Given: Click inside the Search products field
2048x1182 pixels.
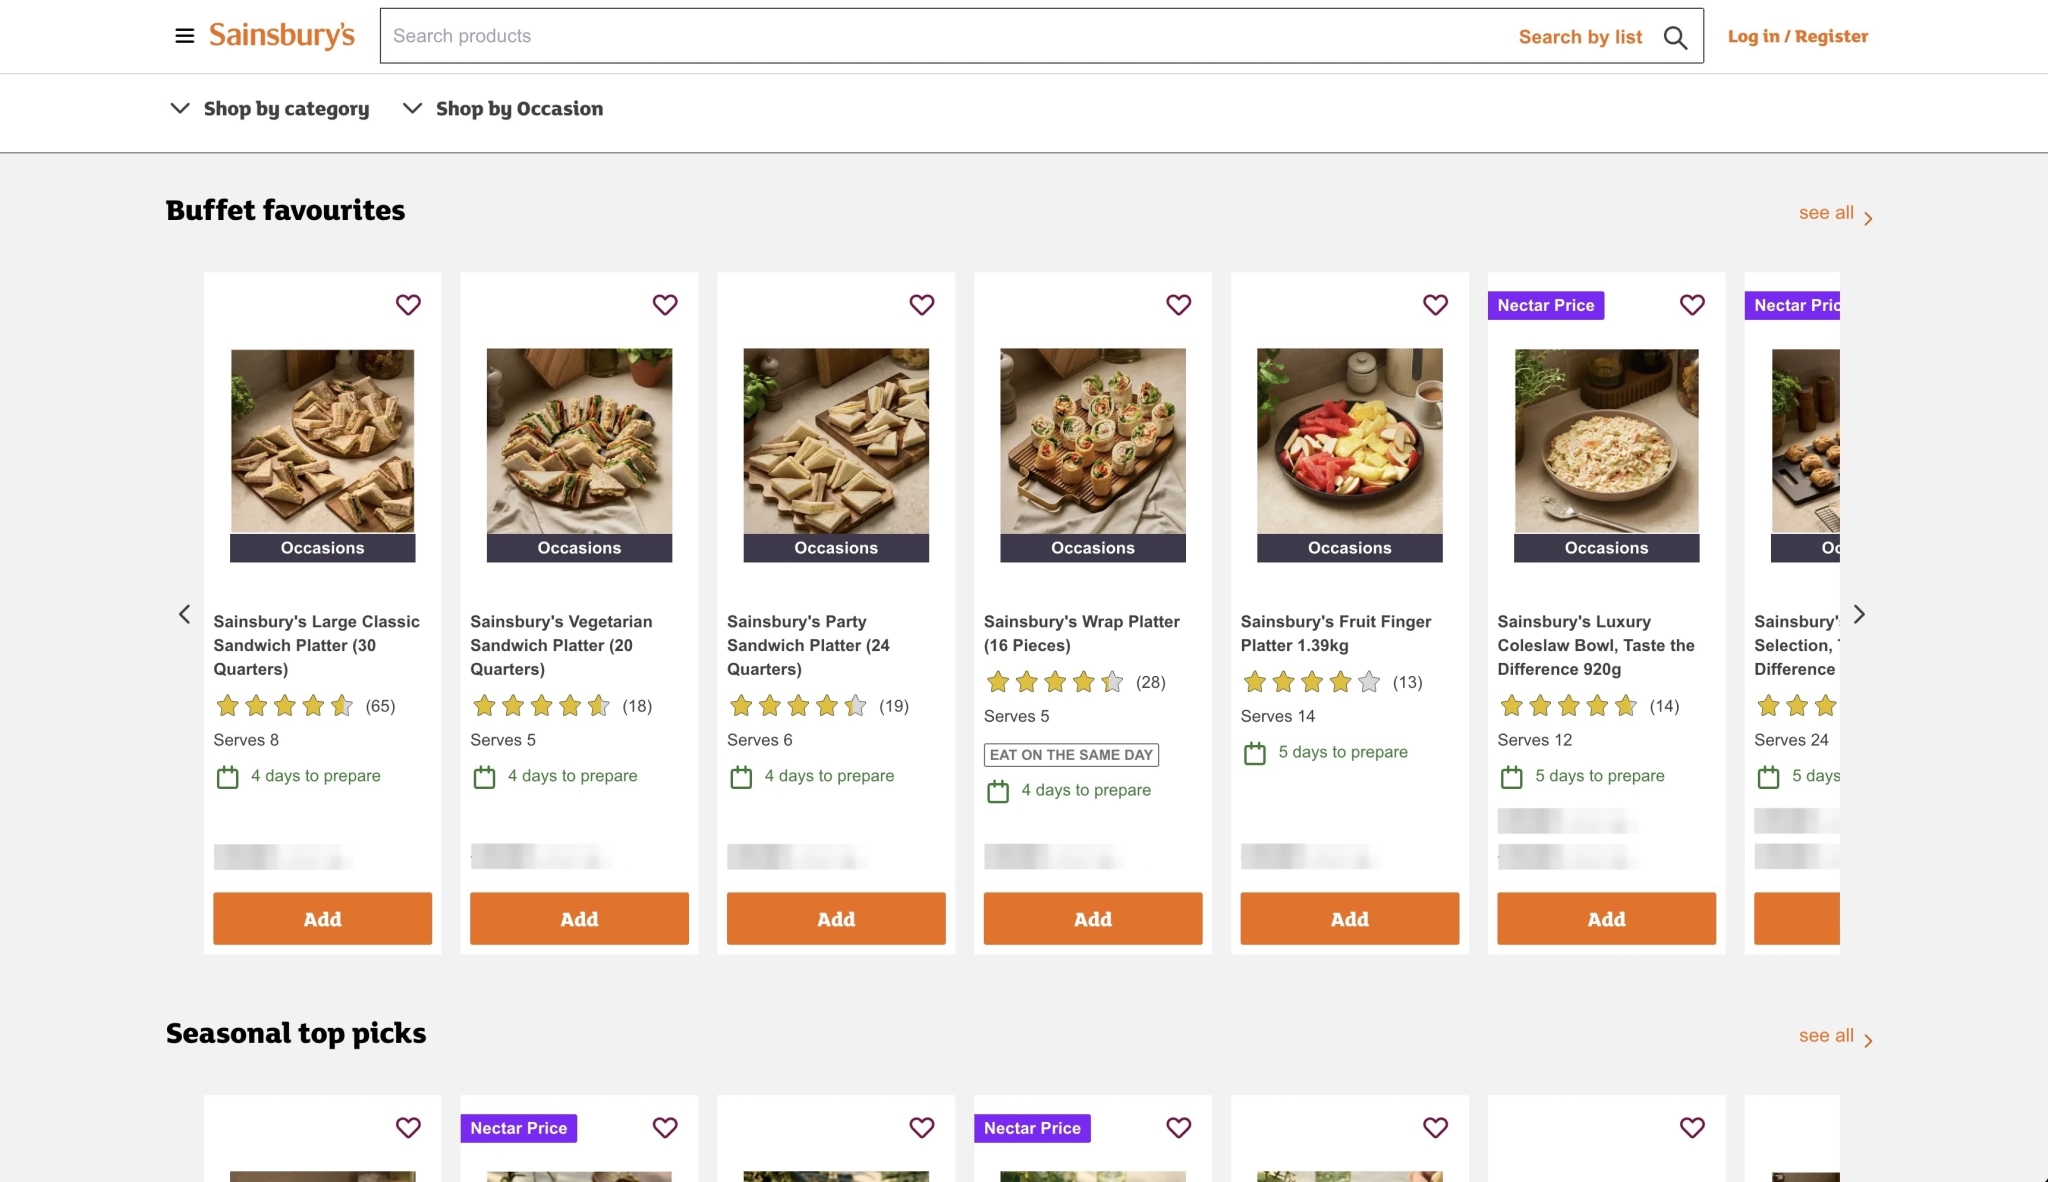Looking at the screenshot, I should point(900,35).
